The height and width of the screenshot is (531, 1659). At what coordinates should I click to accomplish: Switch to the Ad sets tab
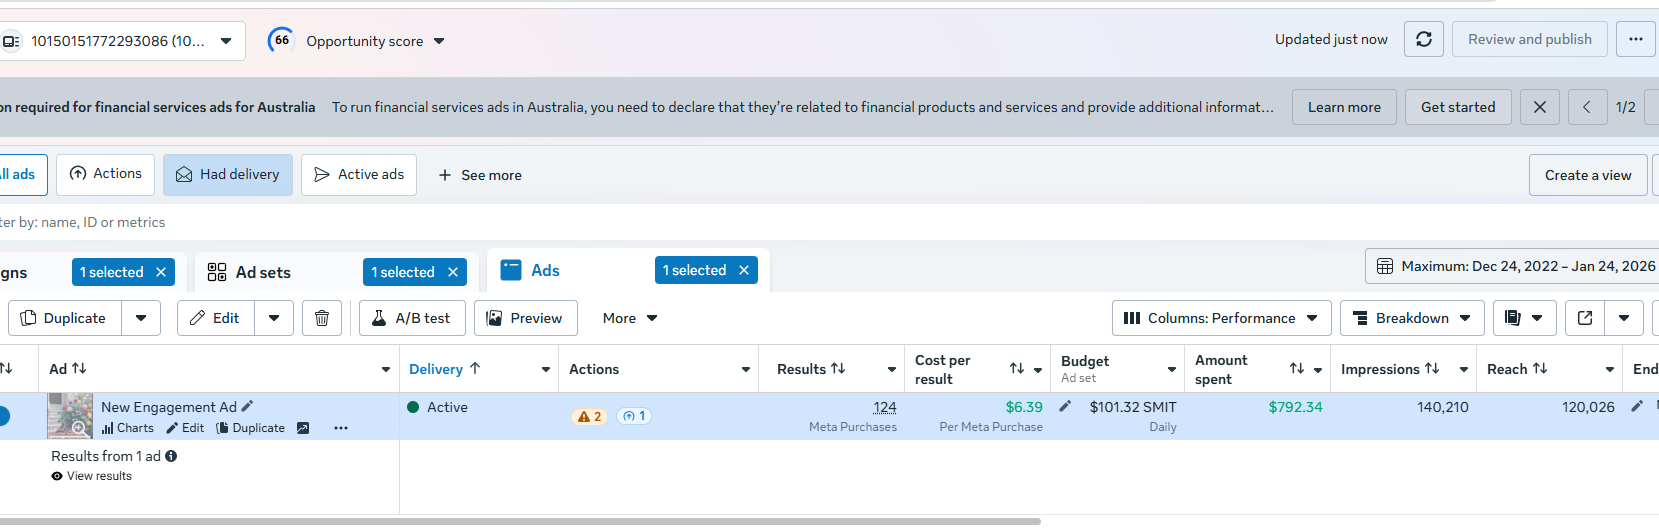coord(262,272)
